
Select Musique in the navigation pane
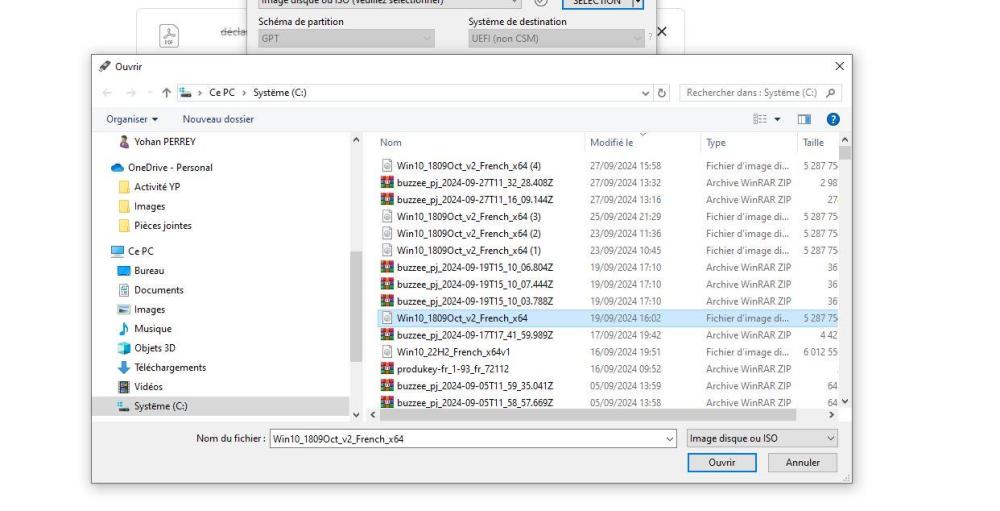[146, 328]
